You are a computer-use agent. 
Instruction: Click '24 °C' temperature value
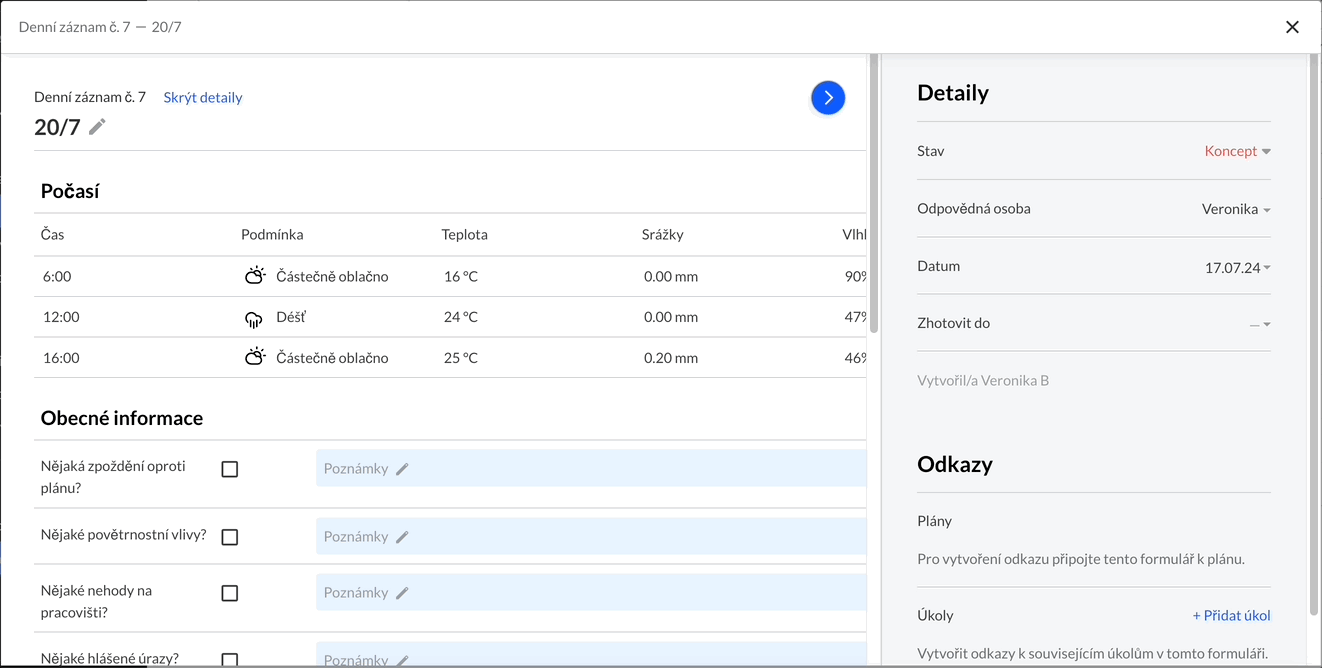coord(461,317)
